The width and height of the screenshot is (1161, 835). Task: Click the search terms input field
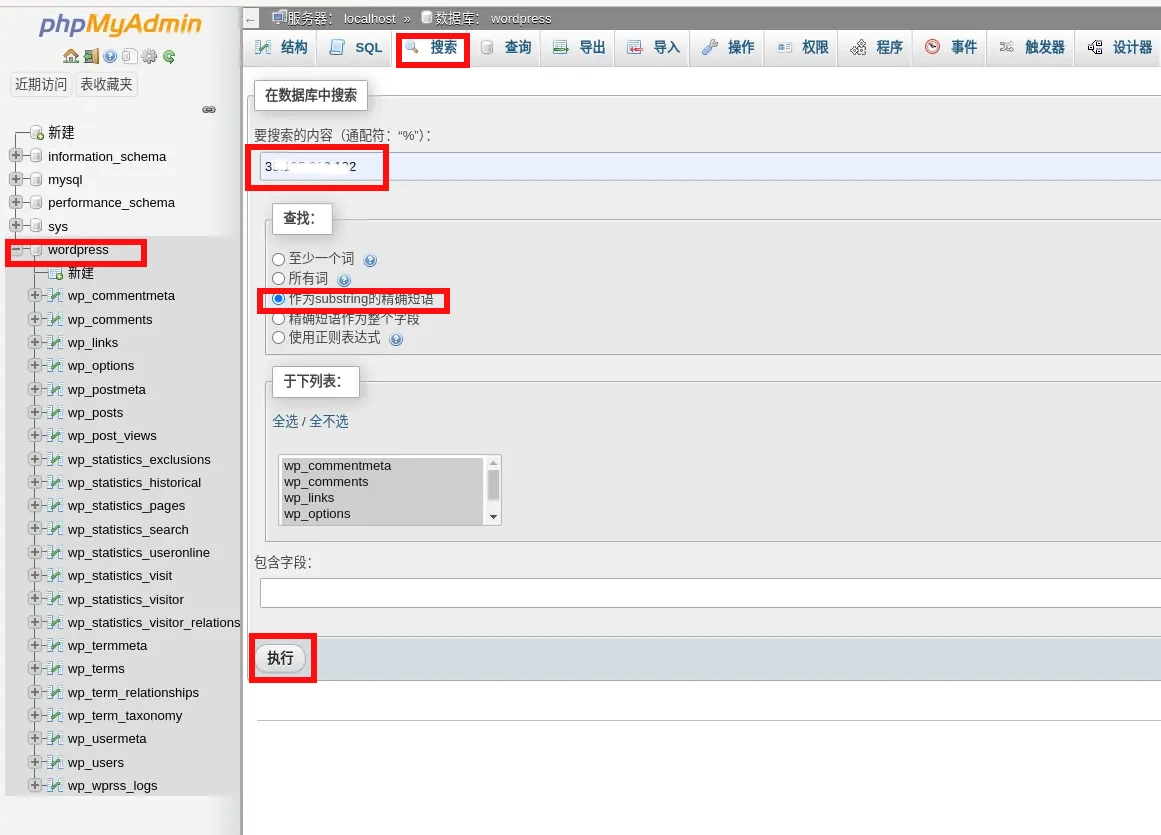coord(710,167)
